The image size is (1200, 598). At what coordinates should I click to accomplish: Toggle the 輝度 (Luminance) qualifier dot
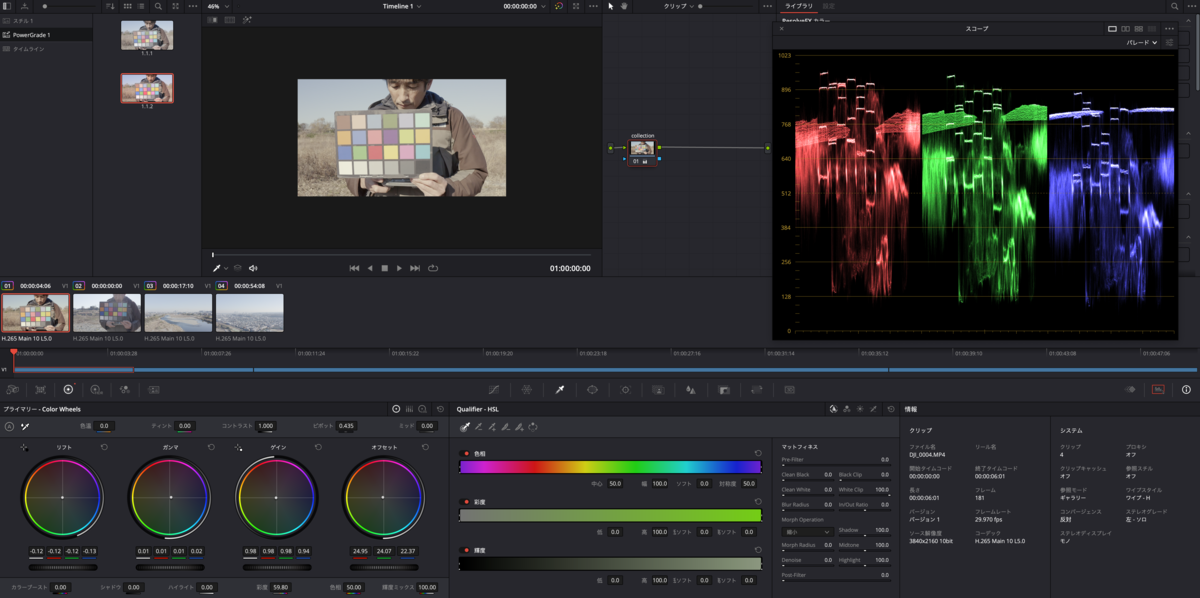click(x=466, y=550)
